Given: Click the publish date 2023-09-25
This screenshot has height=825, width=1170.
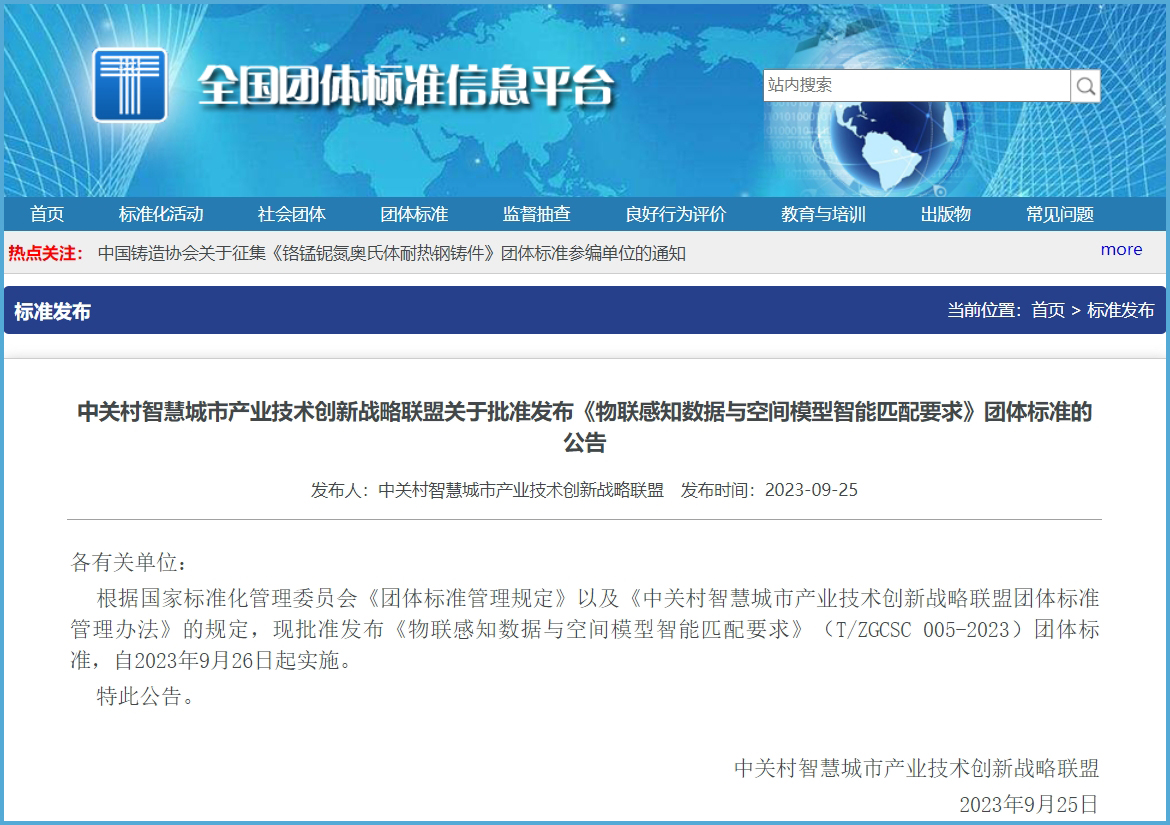Looking at the screenshot, I should point(811,490).
